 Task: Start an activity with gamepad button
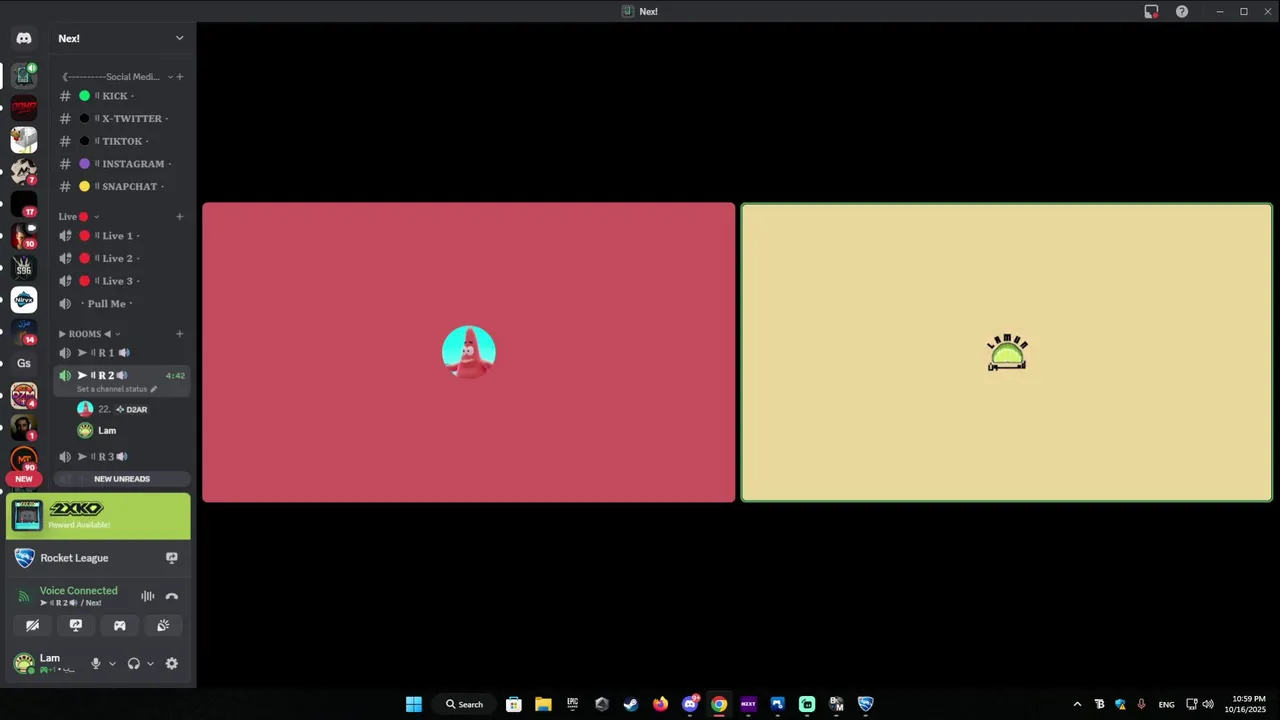point(119,625)
